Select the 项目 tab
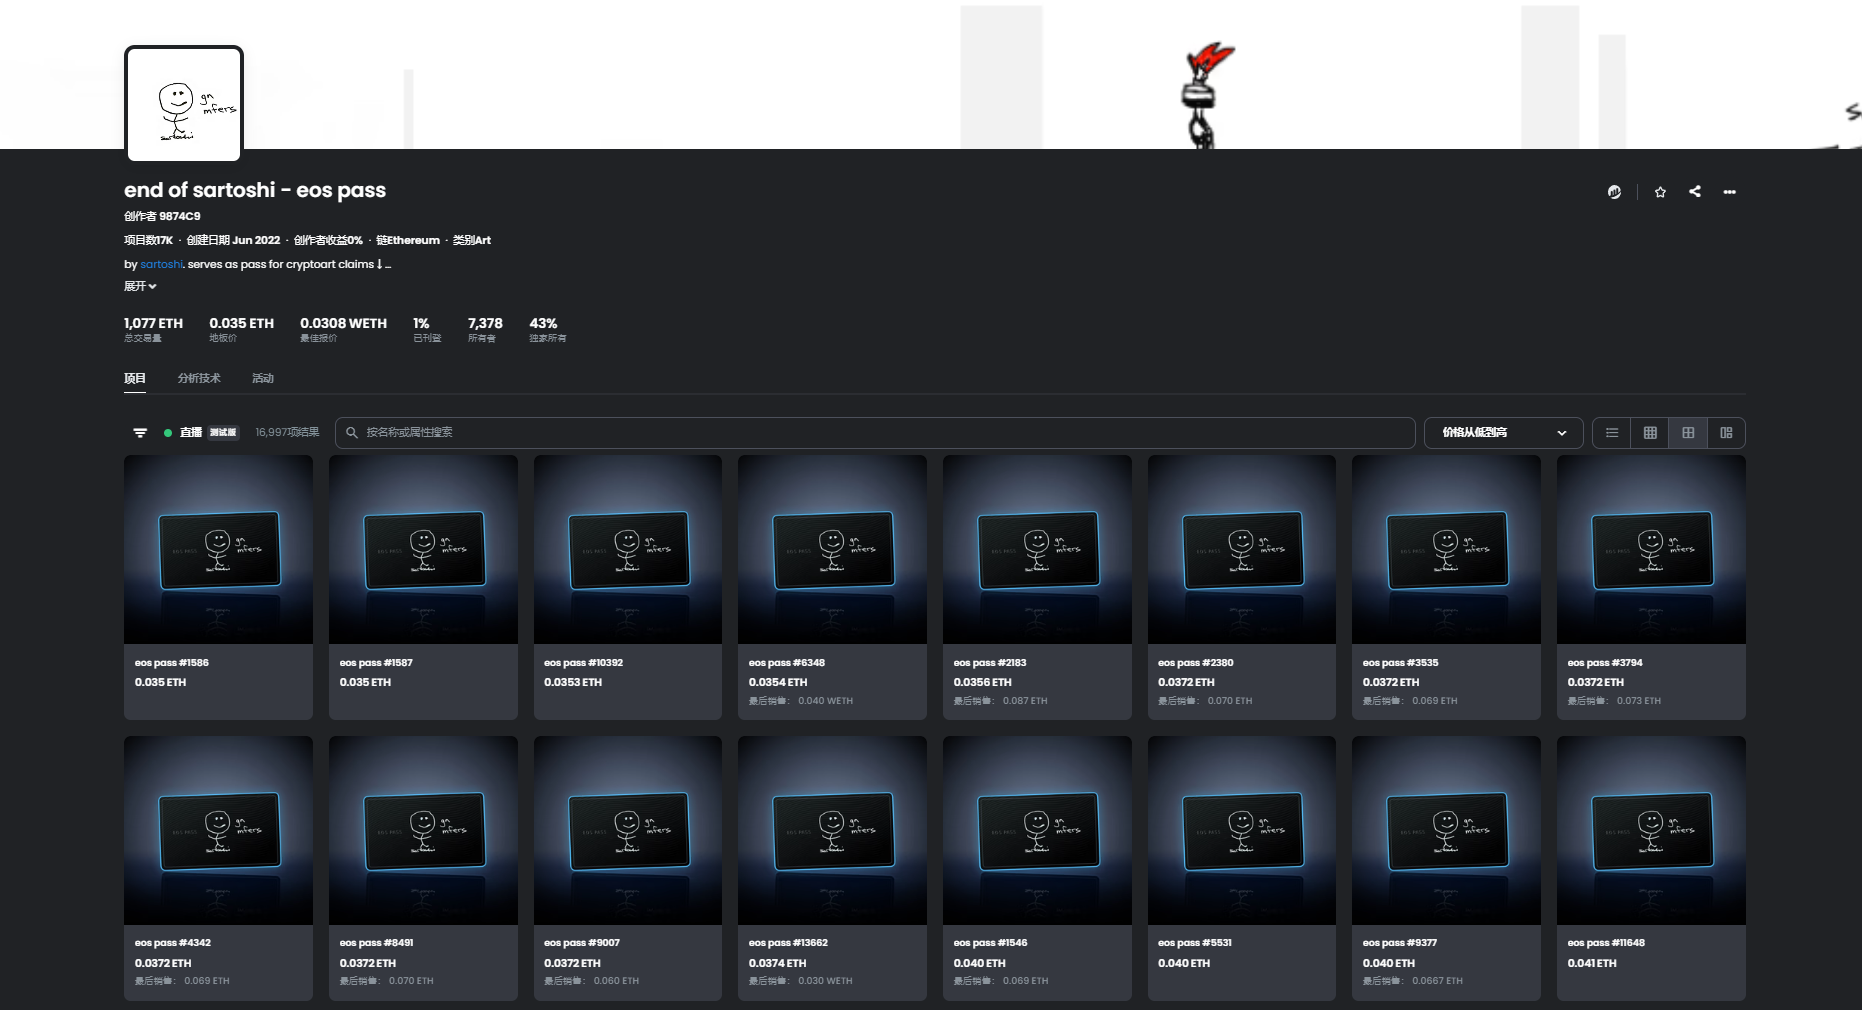This screenshot has width=1862, height=1010. point(135,378)
